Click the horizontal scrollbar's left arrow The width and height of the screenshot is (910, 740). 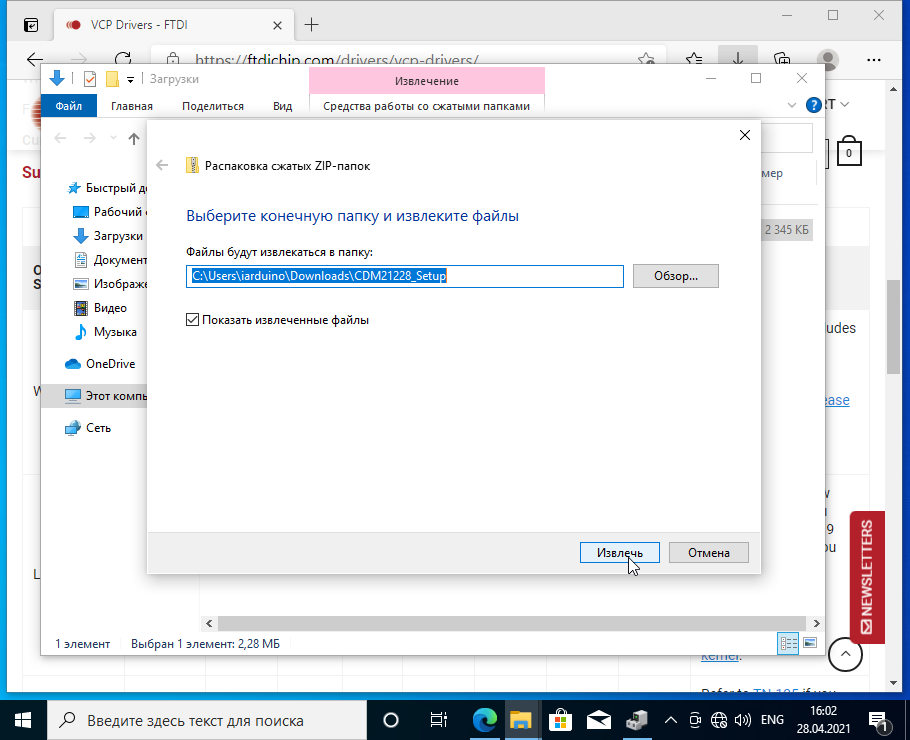coord(209,623)
